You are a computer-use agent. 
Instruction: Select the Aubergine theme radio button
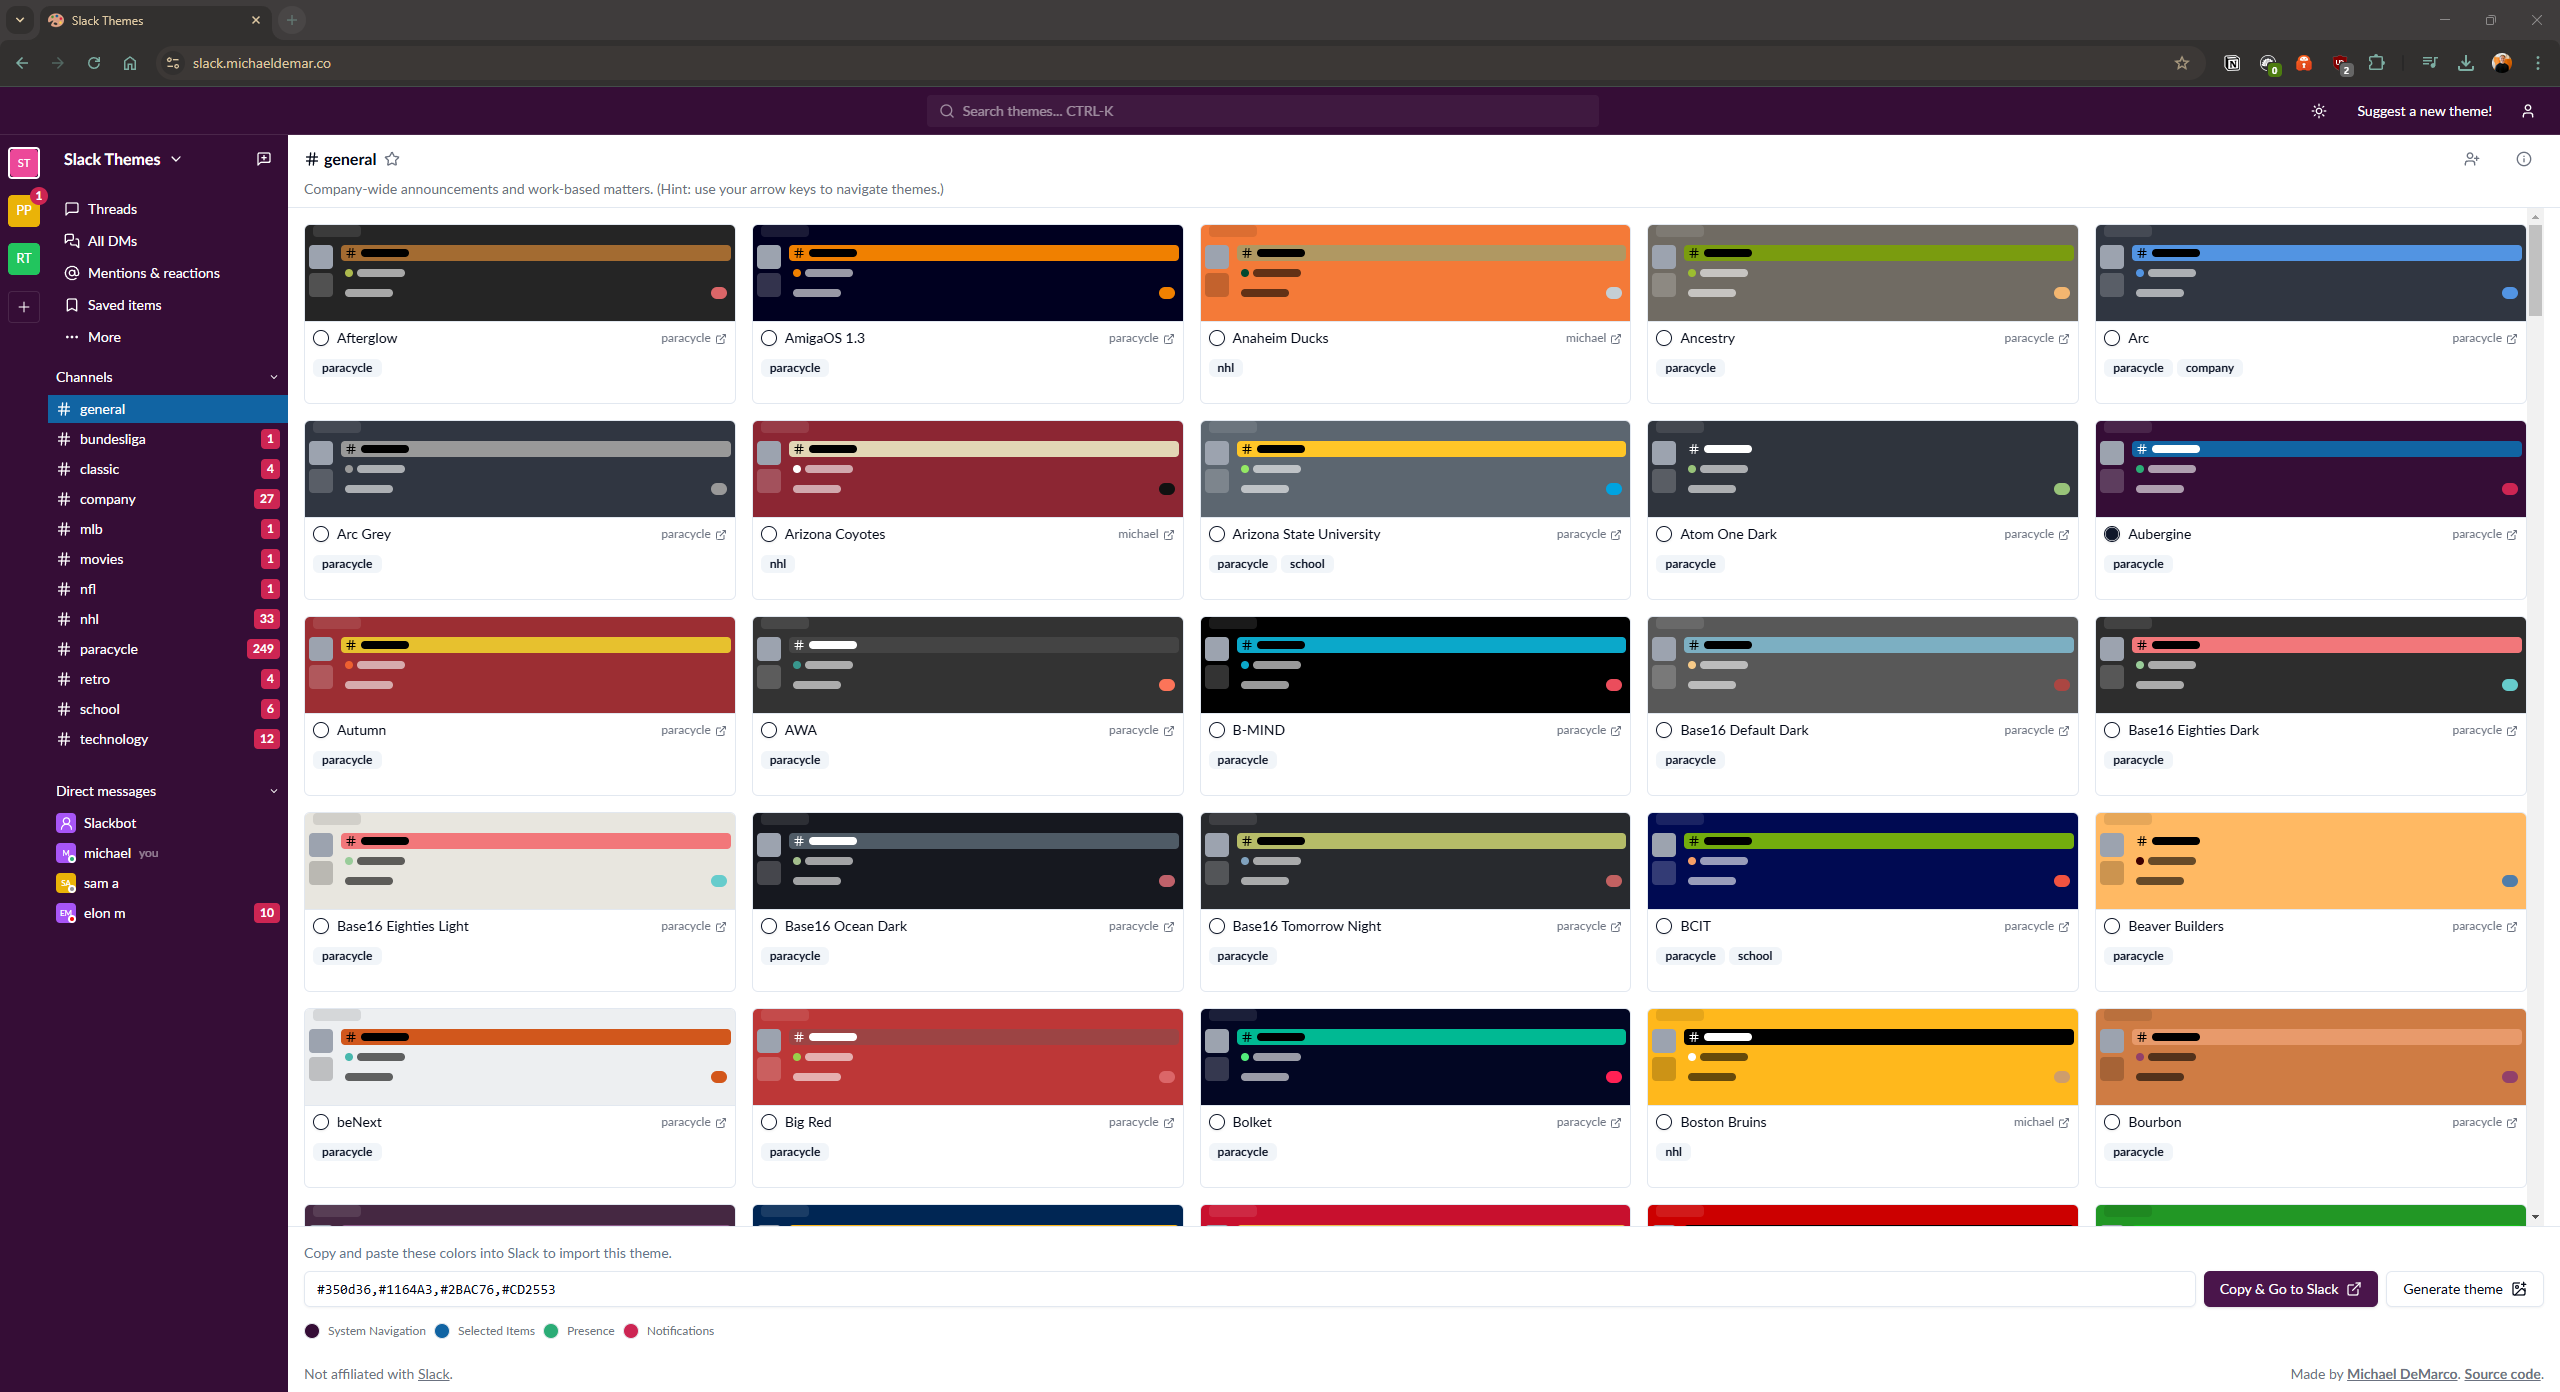pos(2112,534)
